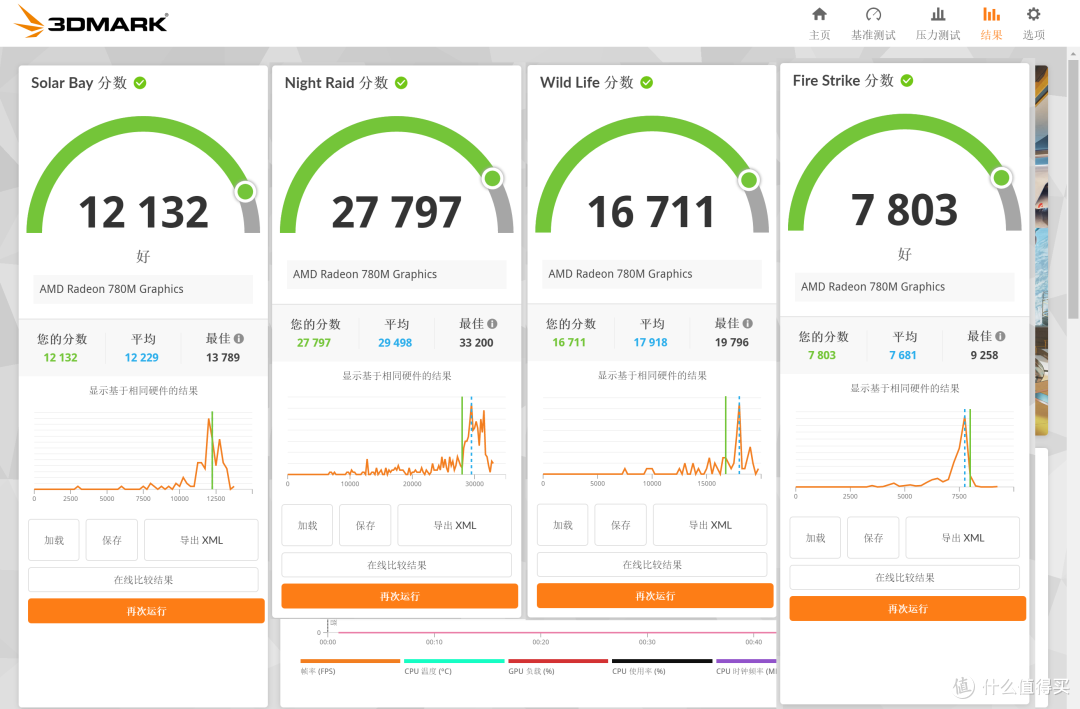Screen dimensions: 1080x709
Task: Click 加载 in the Night Raid card
Action: click(x=307, y=525)
